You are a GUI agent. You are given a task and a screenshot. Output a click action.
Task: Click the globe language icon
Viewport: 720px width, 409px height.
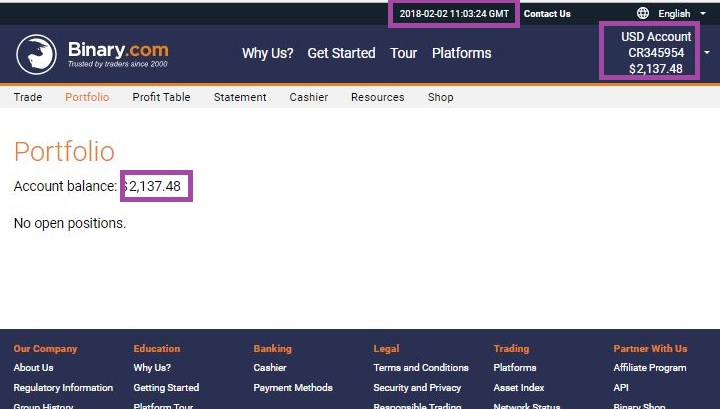pyautogui.click(x=643, y=13)
